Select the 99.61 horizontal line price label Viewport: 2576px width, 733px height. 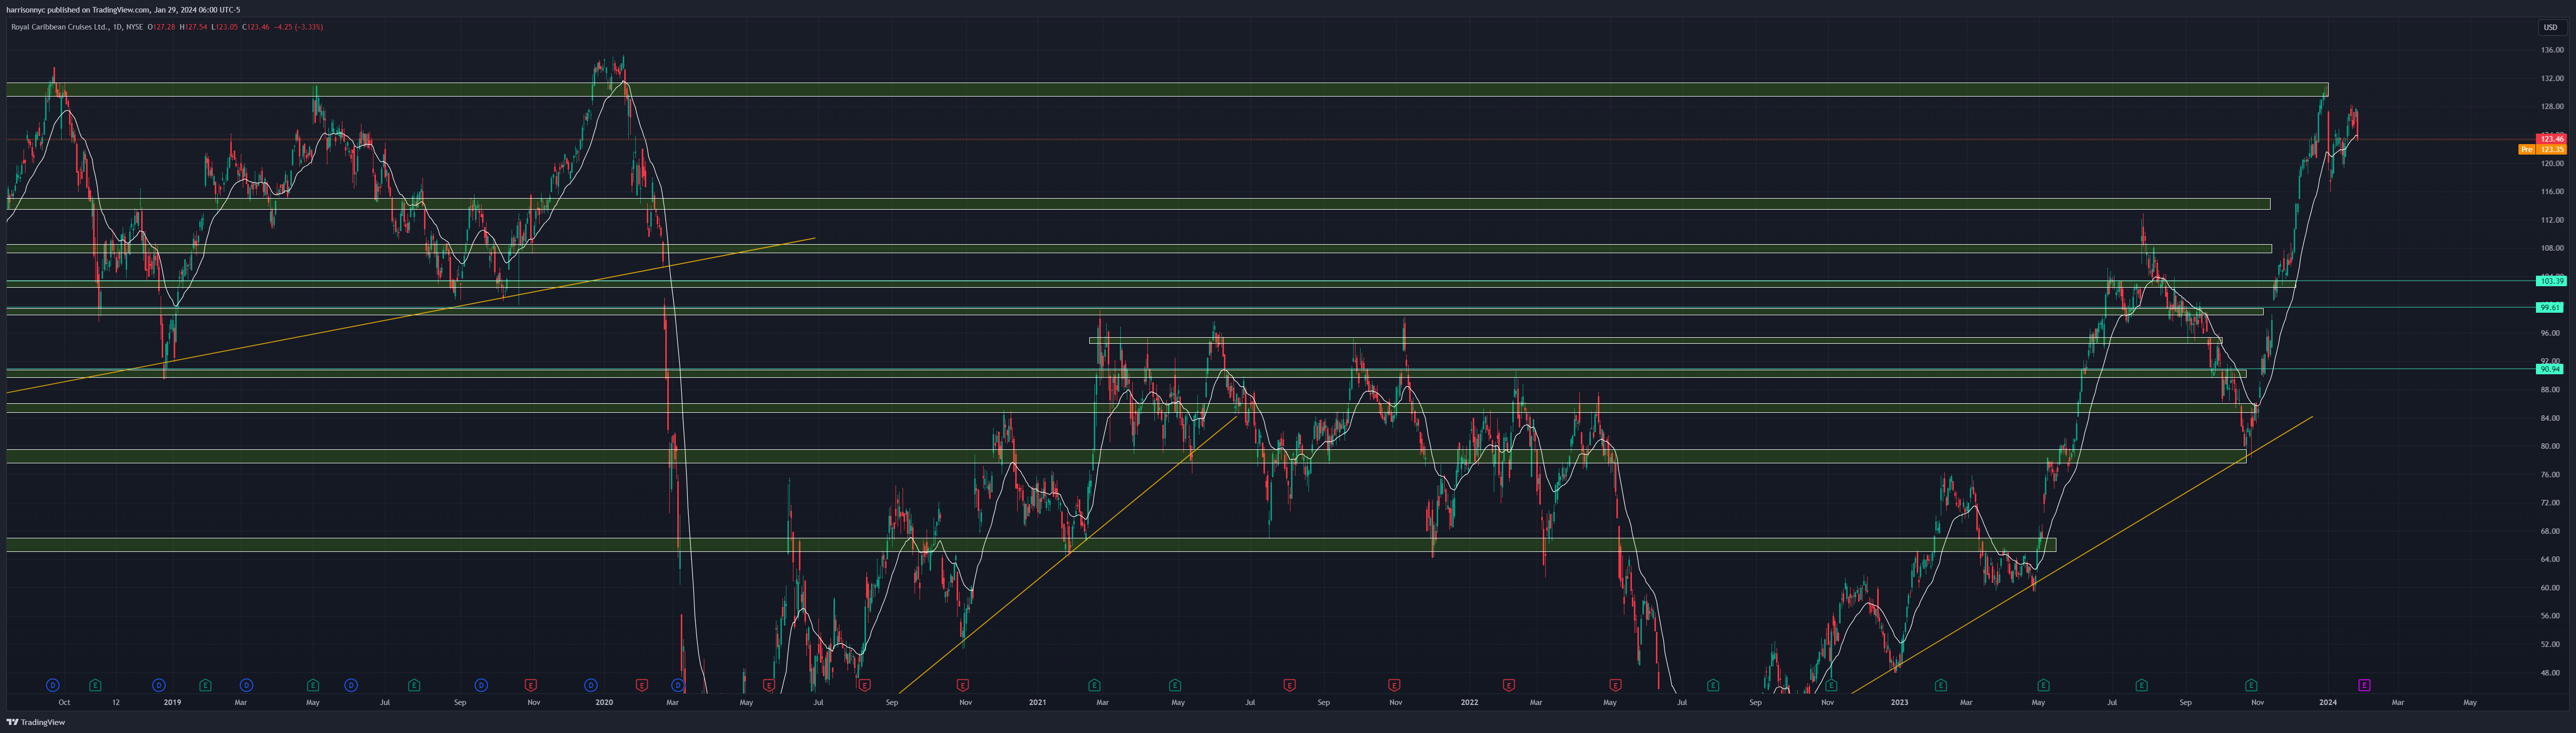pyautogui.click(x=2551, y=308)
